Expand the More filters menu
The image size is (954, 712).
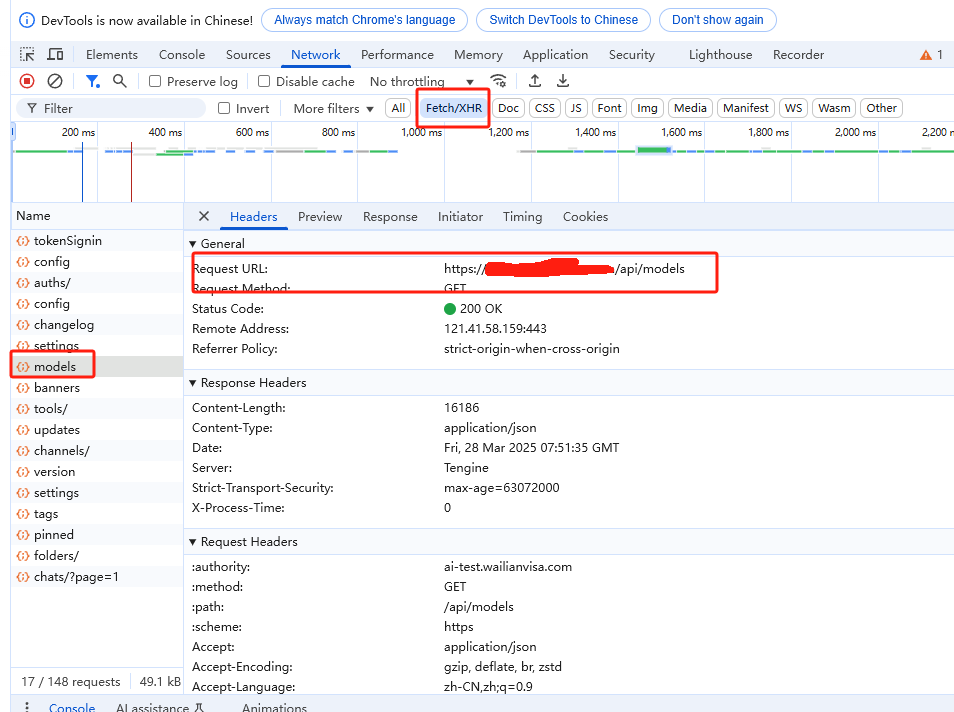[331, 108]
